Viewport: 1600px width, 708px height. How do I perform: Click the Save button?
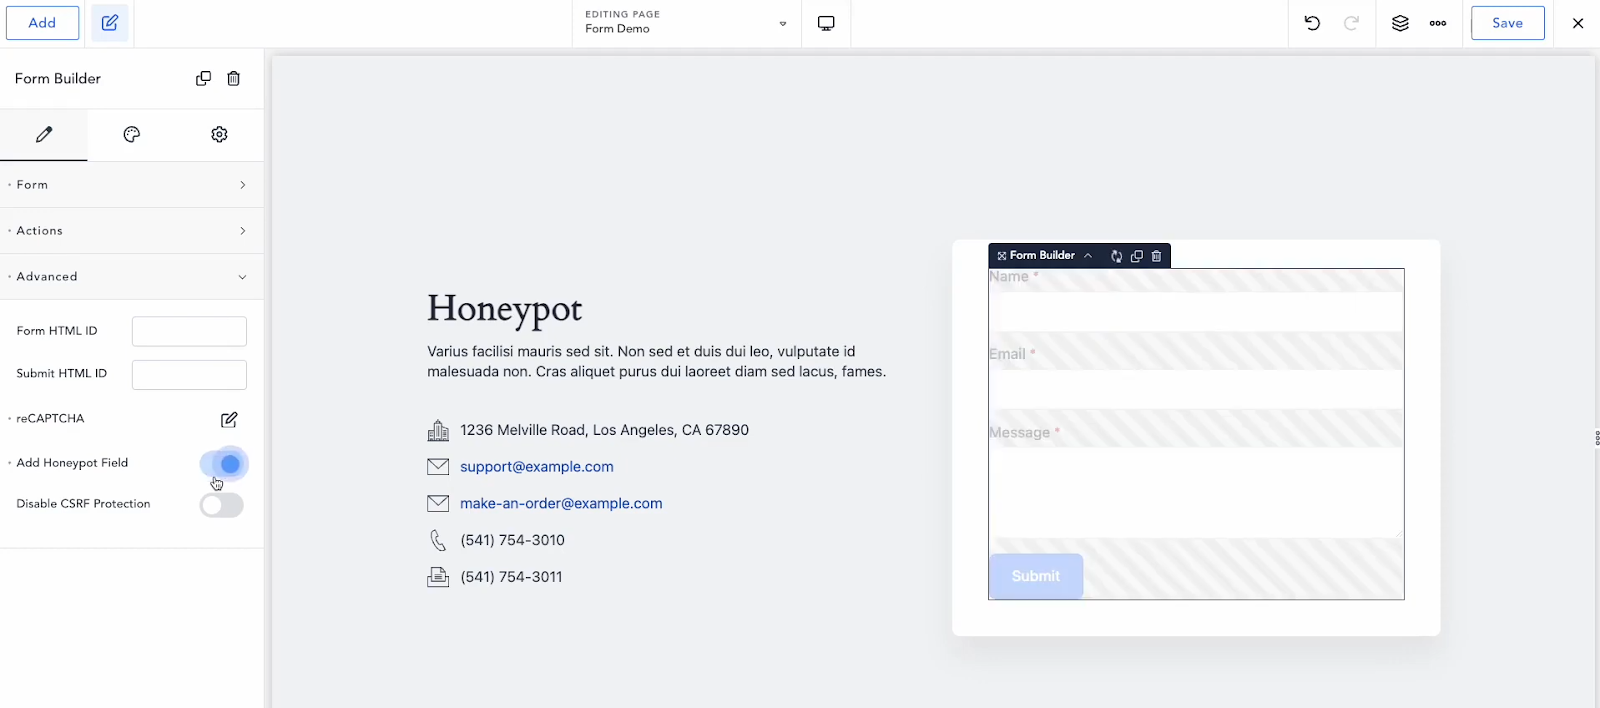tap(1507, 23)
